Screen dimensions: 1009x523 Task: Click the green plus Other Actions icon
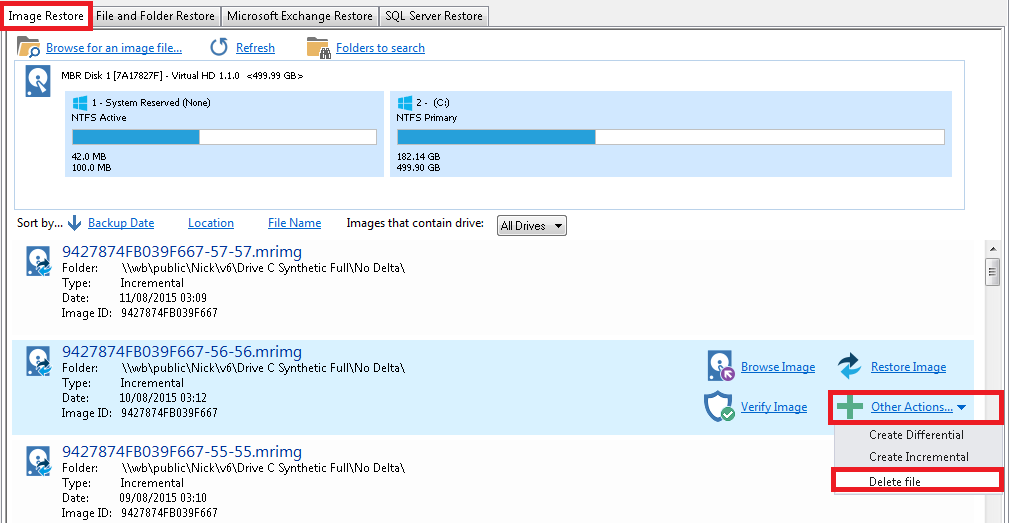coord(850,407)
